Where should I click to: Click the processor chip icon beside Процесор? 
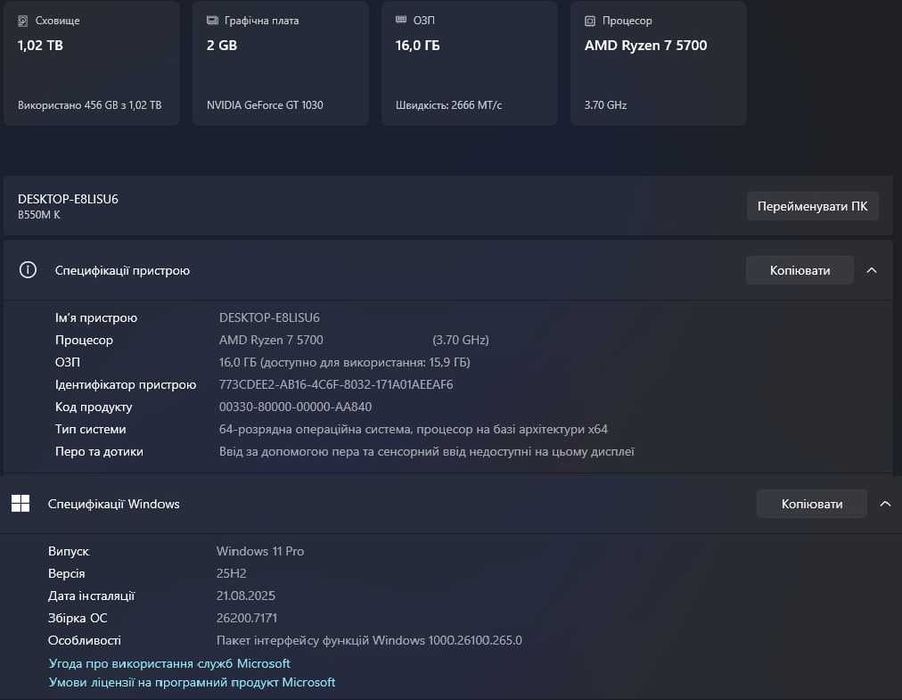pos(590,21)
